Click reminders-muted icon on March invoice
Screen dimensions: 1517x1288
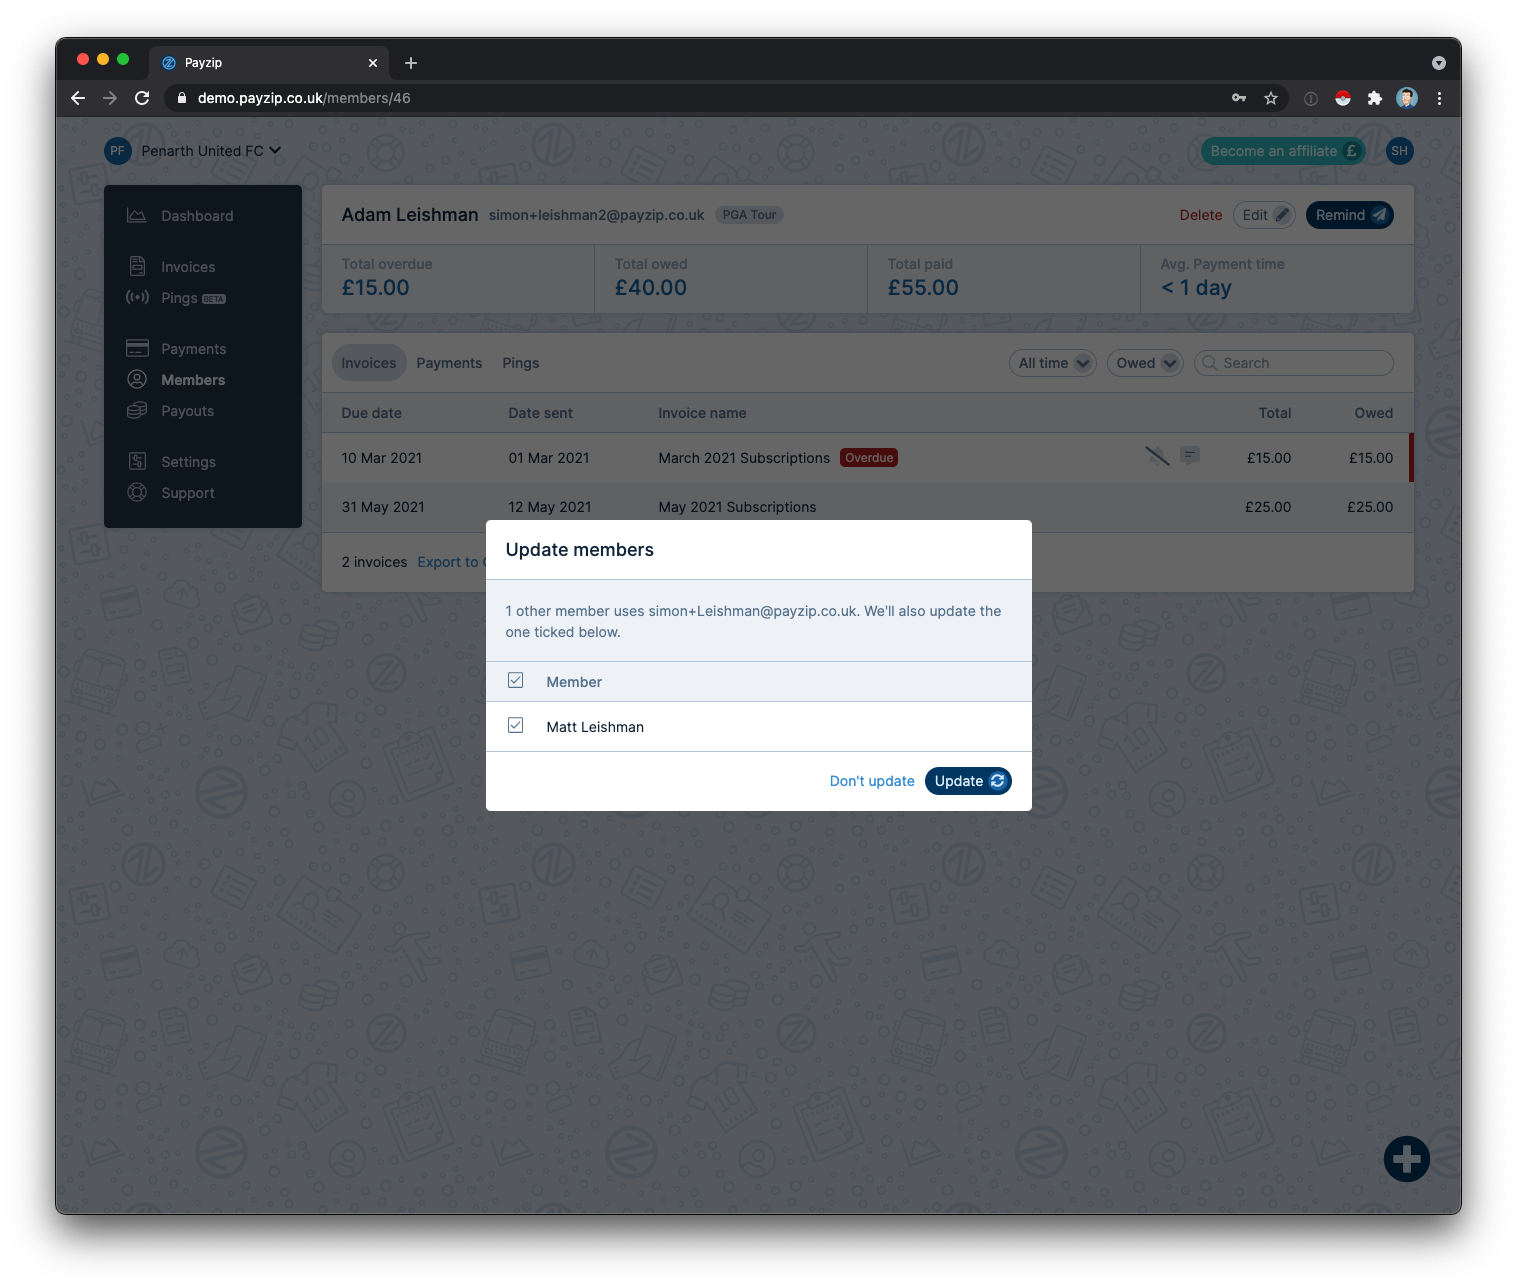tap(1156, 456)
